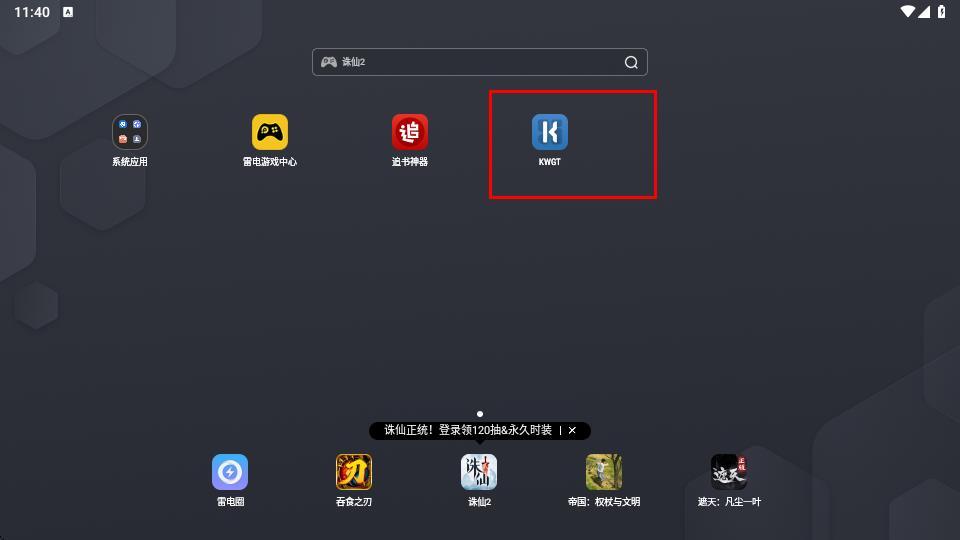Click the home page indicator dot
Viewport: 960px width, 540px height.
480,413
